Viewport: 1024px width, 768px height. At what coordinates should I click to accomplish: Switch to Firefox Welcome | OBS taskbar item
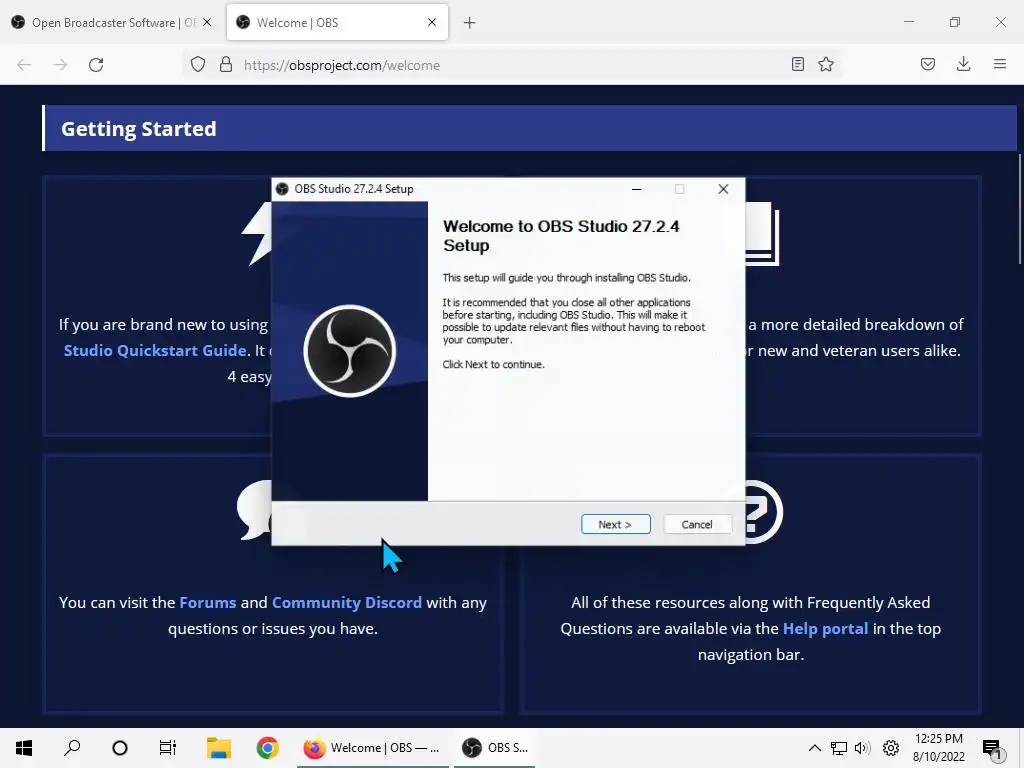coord(372,748)
